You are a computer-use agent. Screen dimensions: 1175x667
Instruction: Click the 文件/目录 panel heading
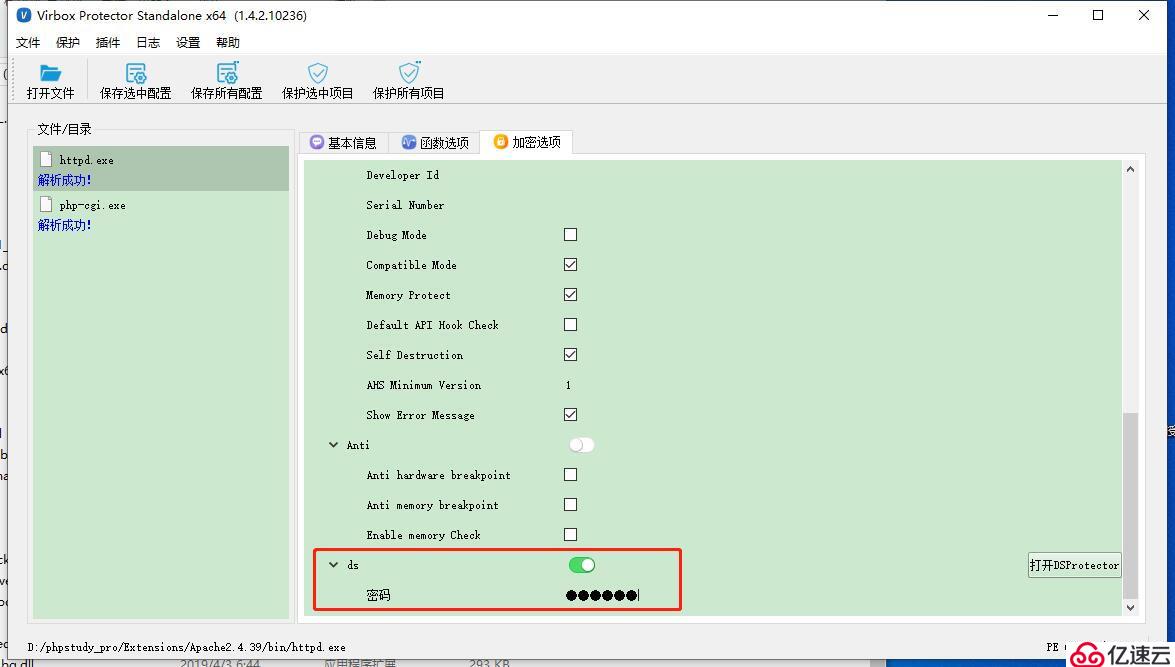64,129
